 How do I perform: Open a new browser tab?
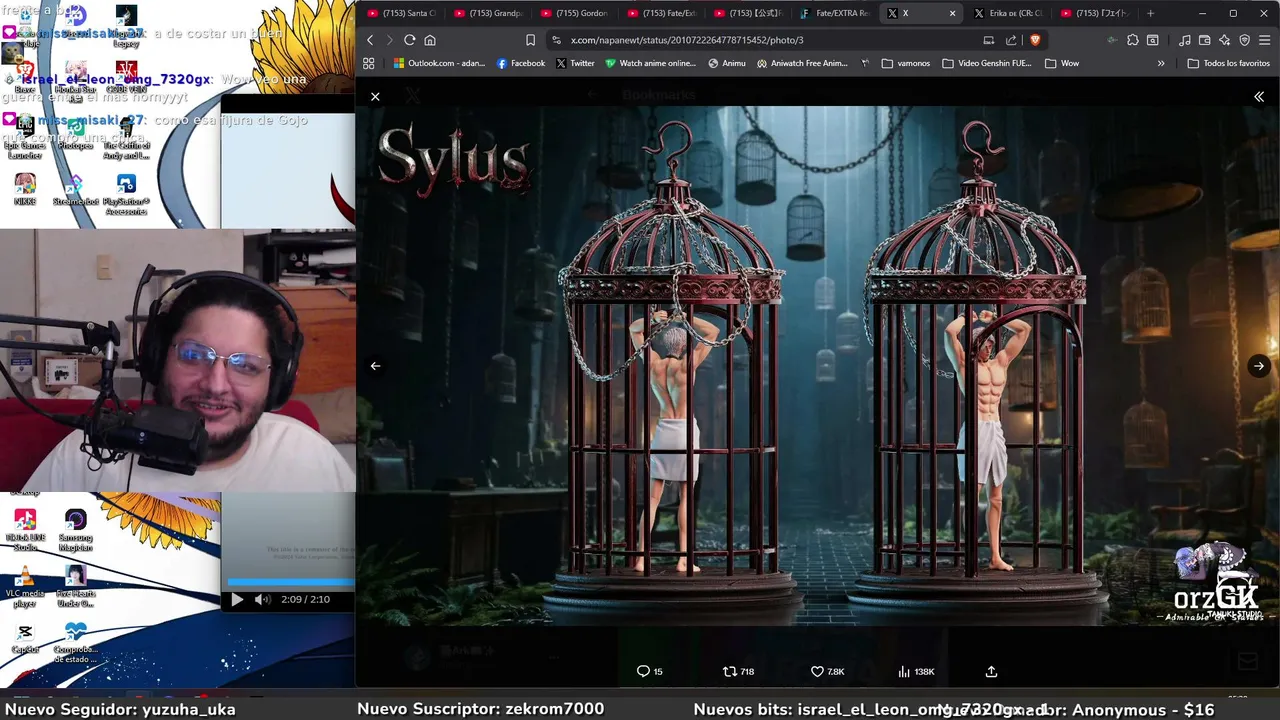1150,13
